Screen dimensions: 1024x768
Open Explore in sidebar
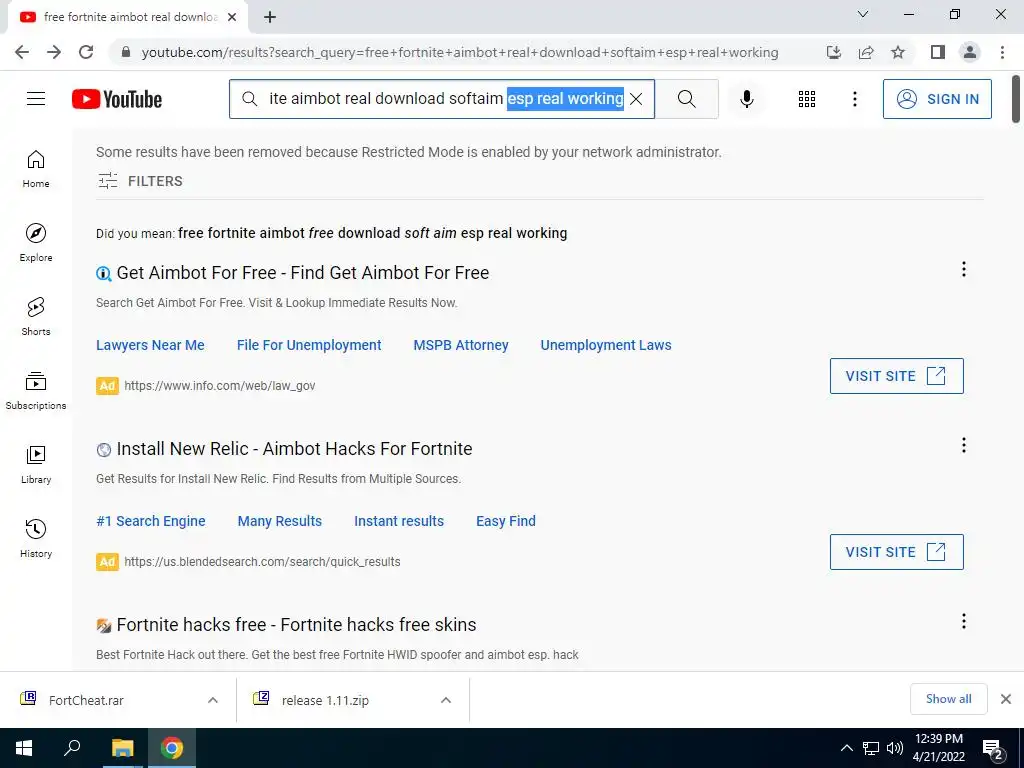(x=36, y=243)
